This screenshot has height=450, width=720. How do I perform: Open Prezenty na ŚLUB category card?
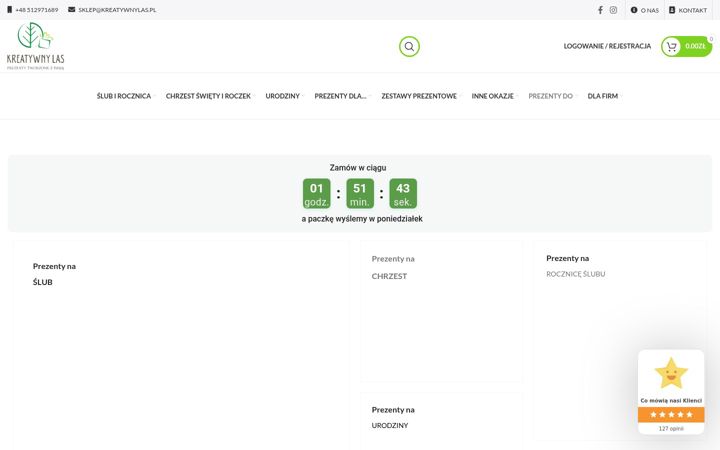(181, 344)
